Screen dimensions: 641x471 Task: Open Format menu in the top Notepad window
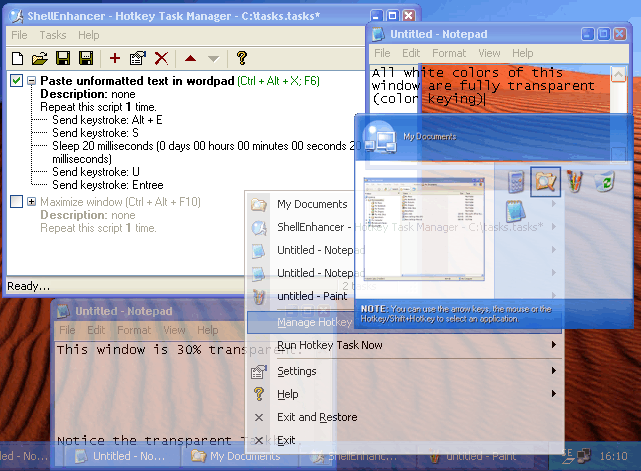pyautogui.click(x=449, y=53)
